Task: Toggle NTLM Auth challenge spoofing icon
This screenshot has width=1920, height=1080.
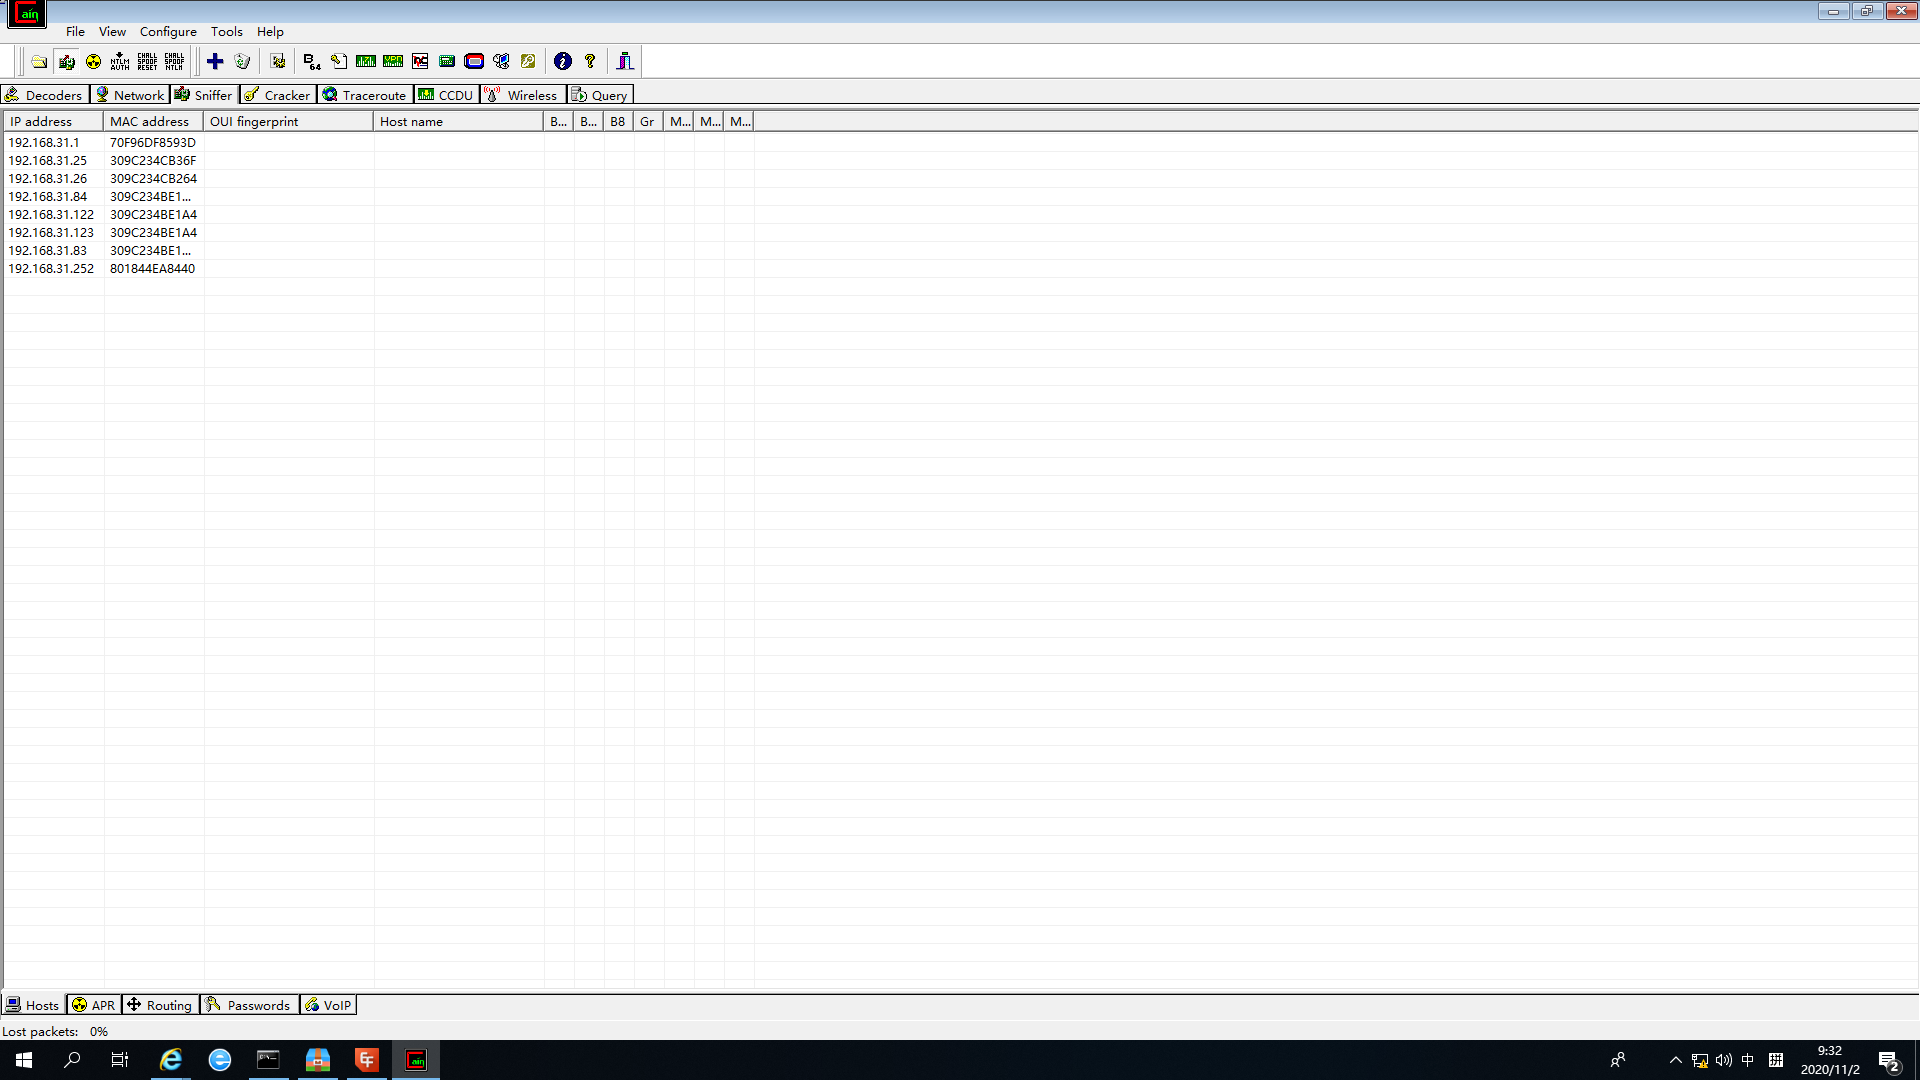Action: 120,62
